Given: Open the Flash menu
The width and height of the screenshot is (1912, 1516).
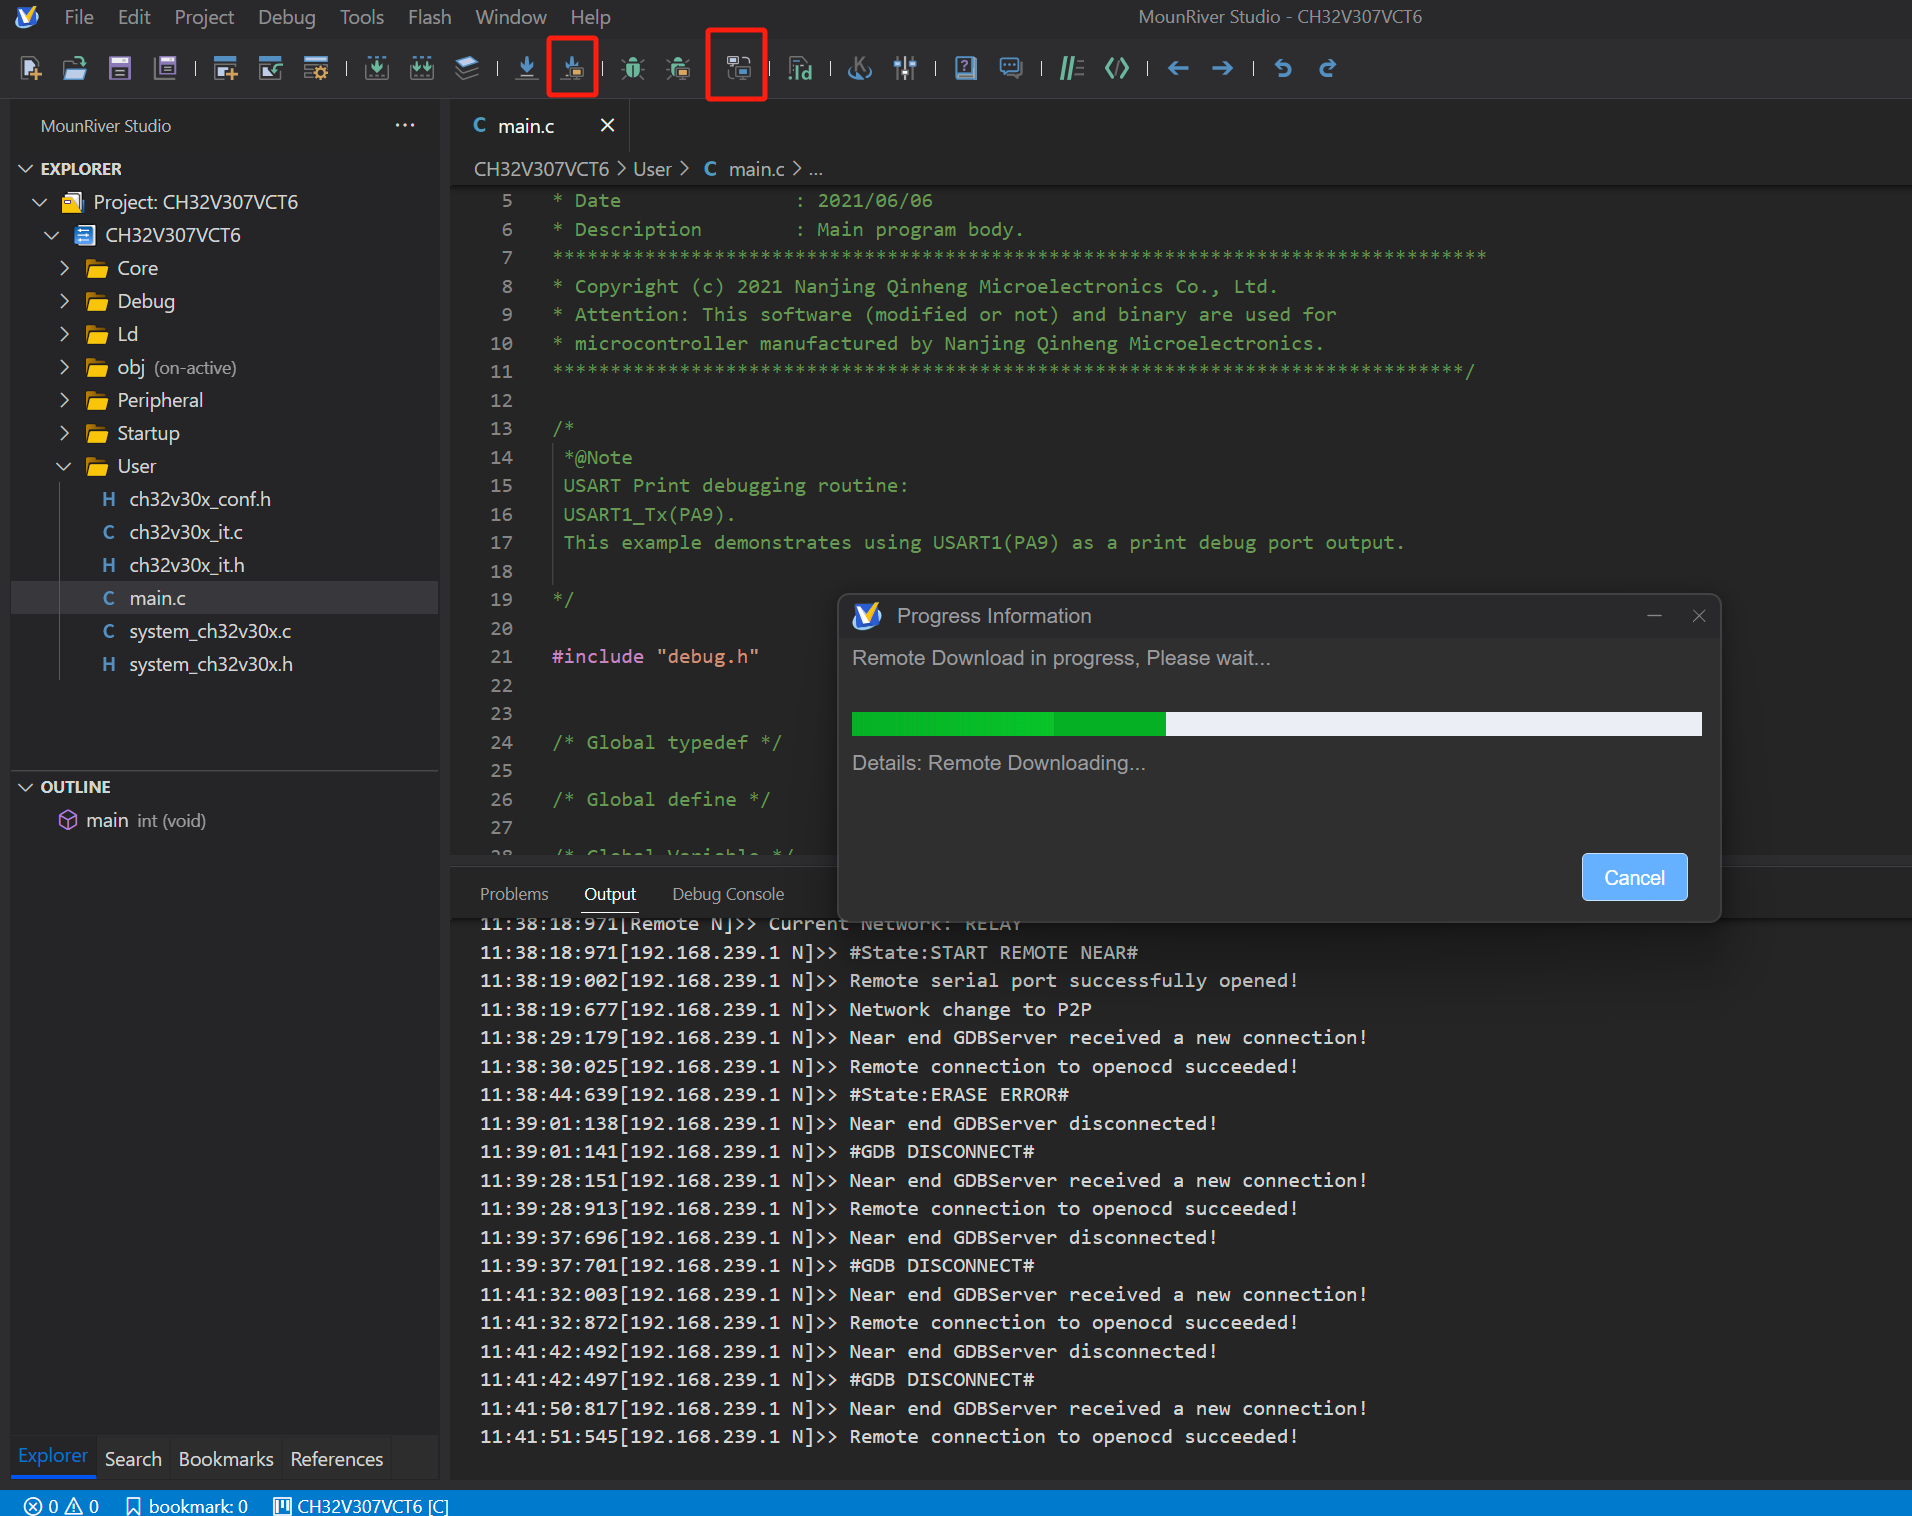Looking at the screenshot, I should click(429, 17).
